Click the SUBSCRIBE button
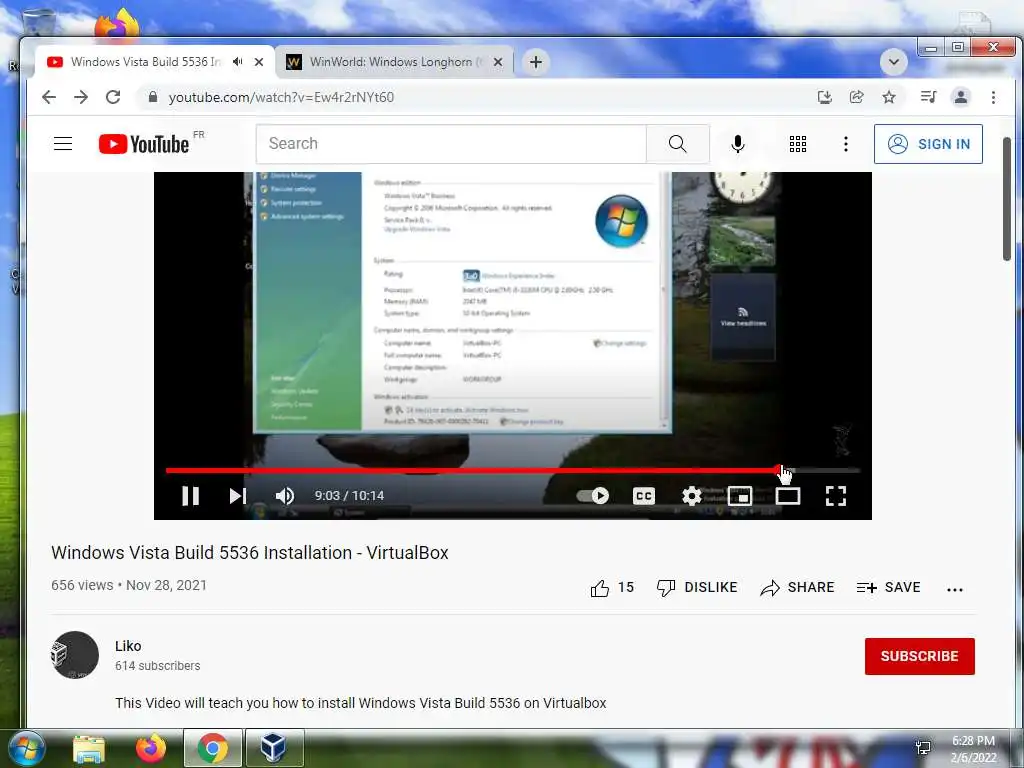Image resolution: width=1024 pixels, height=768 pixels. [x=920, y=656]
